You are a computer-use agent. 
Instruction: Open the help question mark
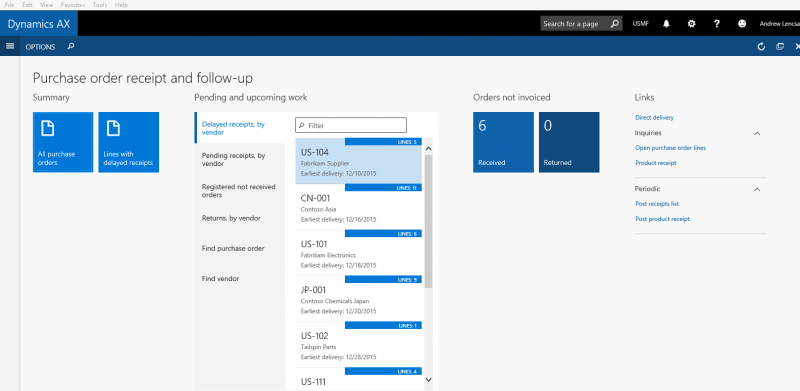[x=717, y=23]
